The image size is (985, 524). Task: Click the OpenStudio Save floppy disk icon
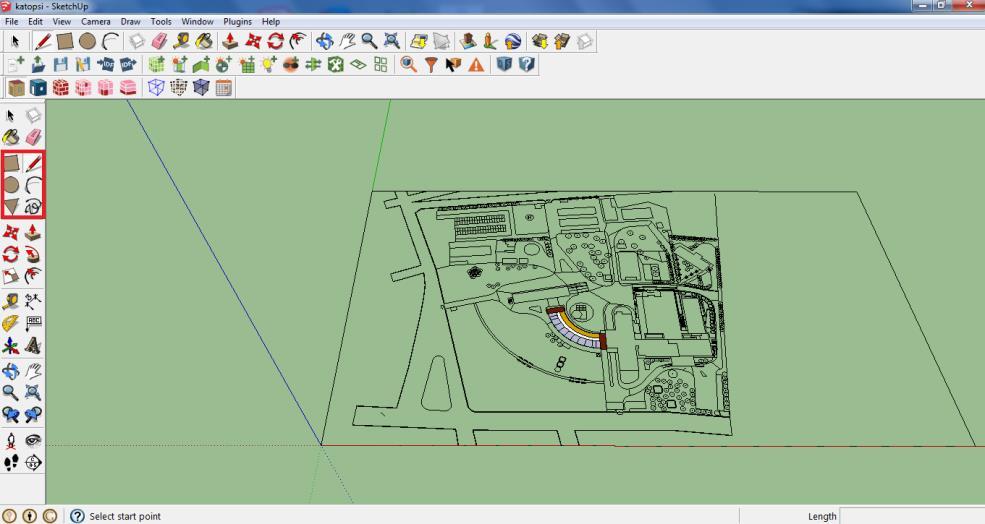[60, 64]
